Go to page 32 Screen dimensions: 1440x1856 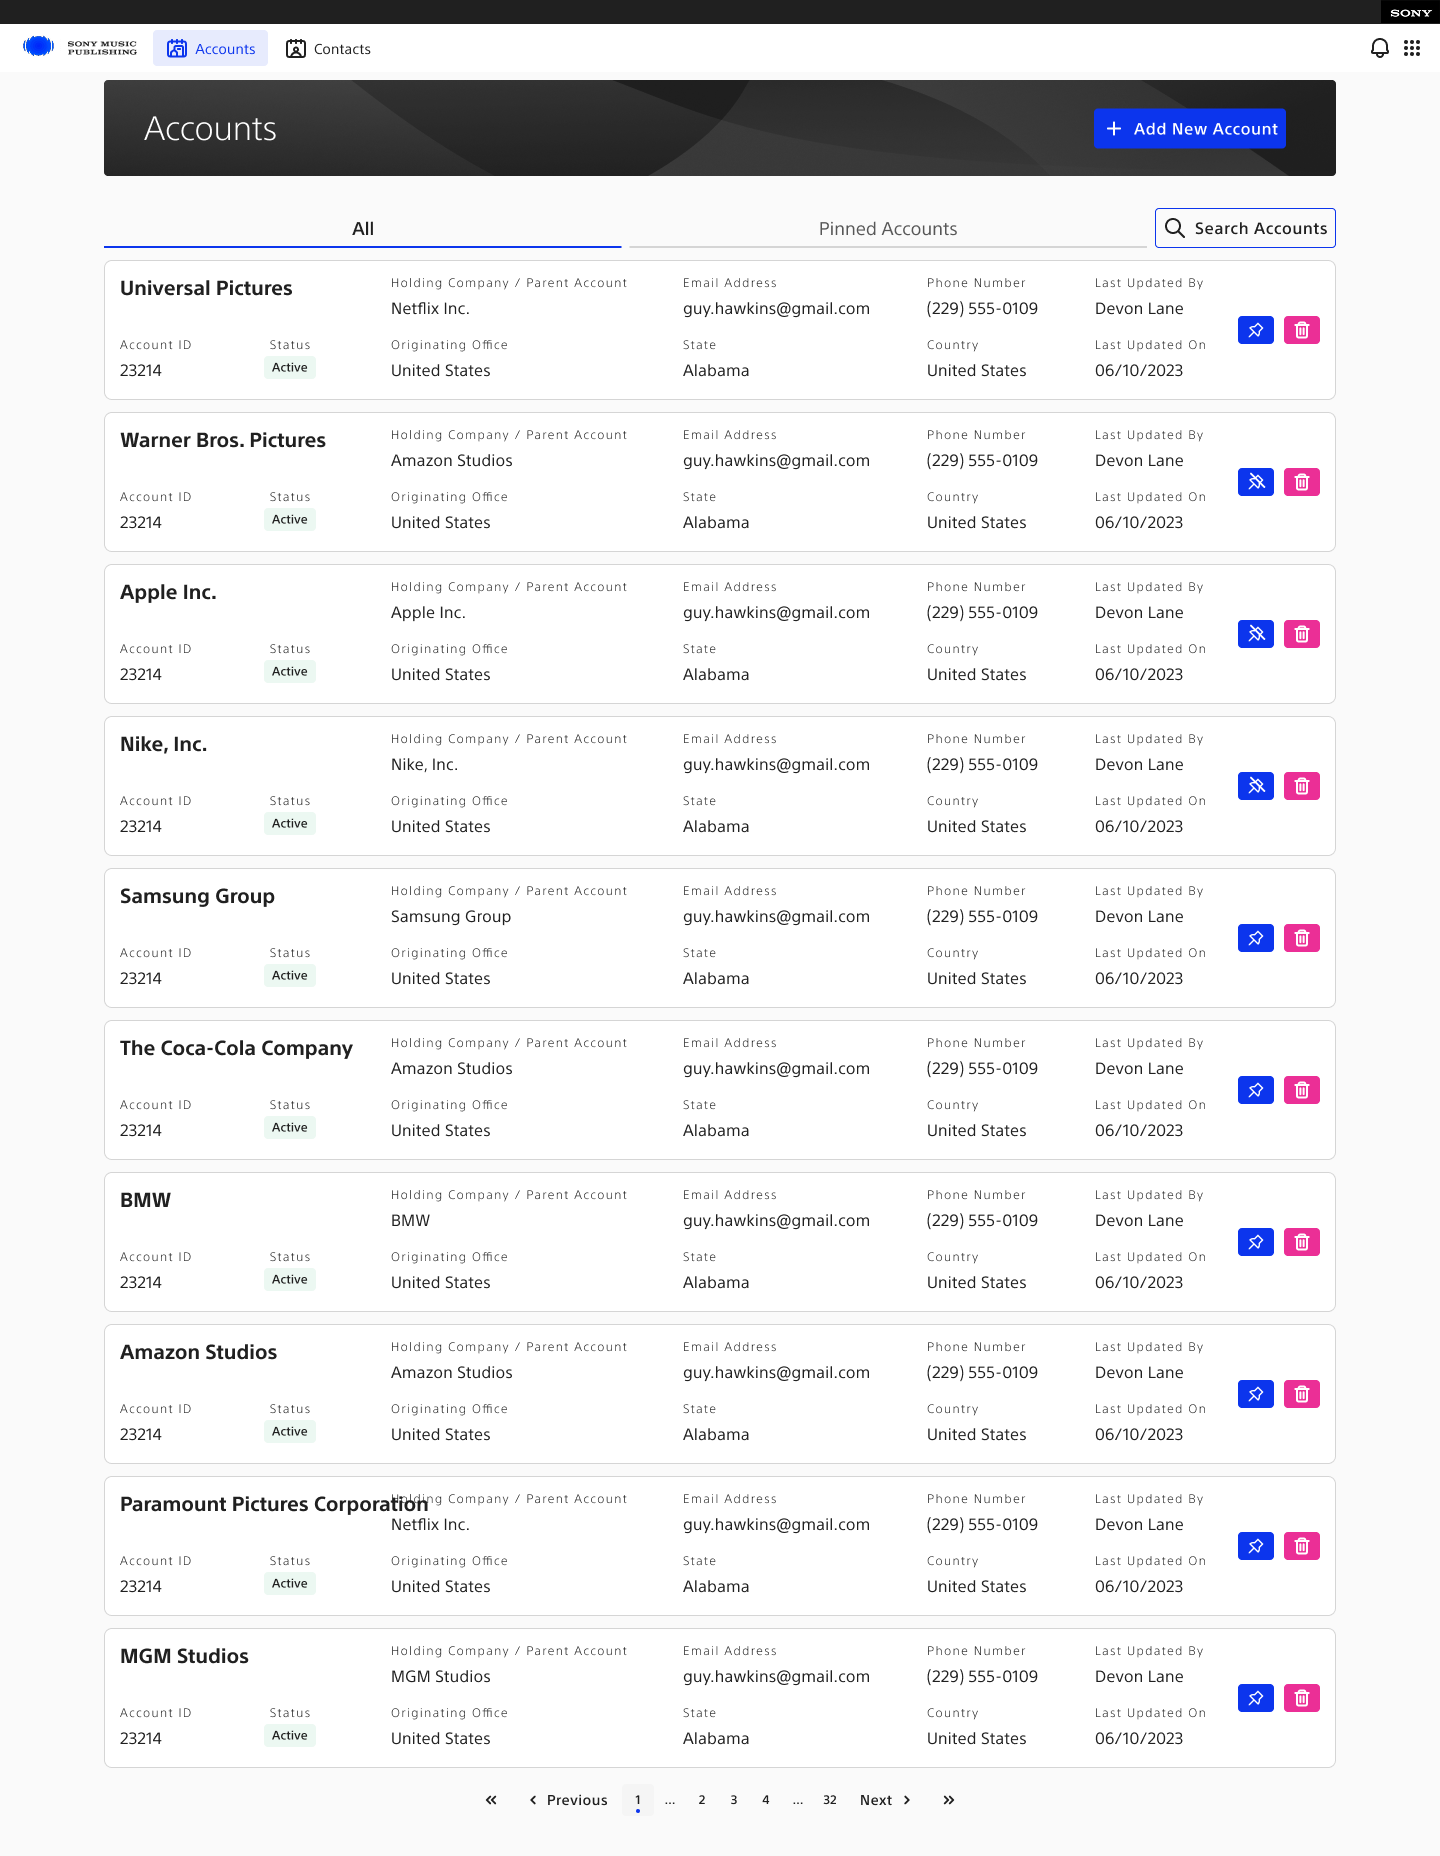point(830,1800)
